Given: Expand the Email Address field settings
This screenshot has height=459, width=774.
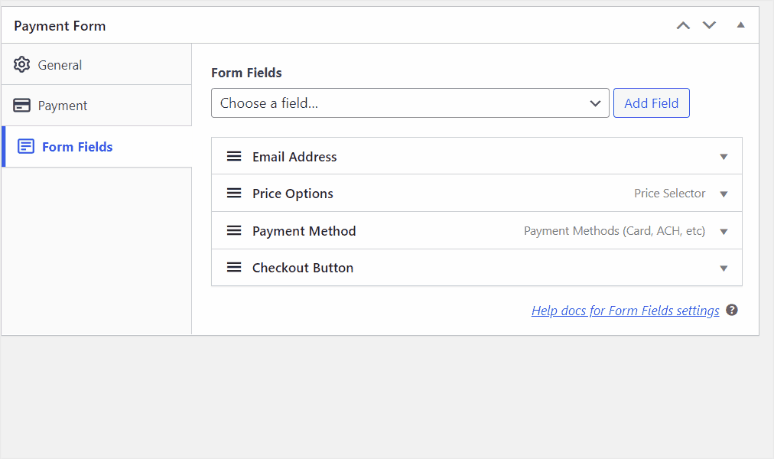Looking at the screenshot, I should tap(724, 157).
